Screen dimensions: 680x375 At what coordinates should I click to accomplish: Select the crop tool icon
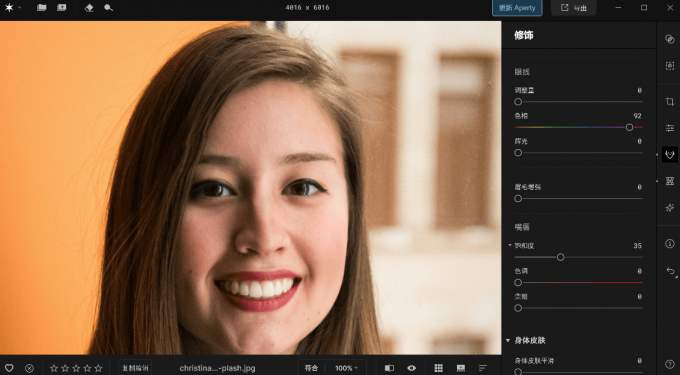tap(670, 101)
